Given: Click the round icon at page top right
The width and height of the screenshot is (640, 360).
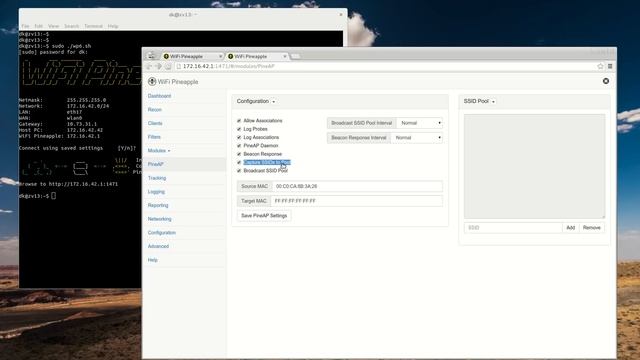Looking at the screenshot, I should coord(606,81).
